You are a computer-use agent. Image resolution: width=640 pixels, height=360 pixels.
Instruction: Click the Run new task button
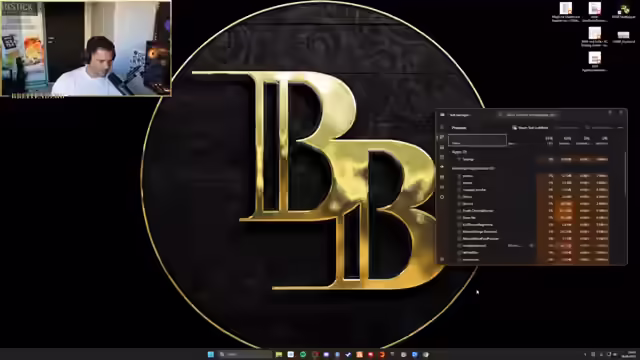pyautogui.click(x=530, y=128)
